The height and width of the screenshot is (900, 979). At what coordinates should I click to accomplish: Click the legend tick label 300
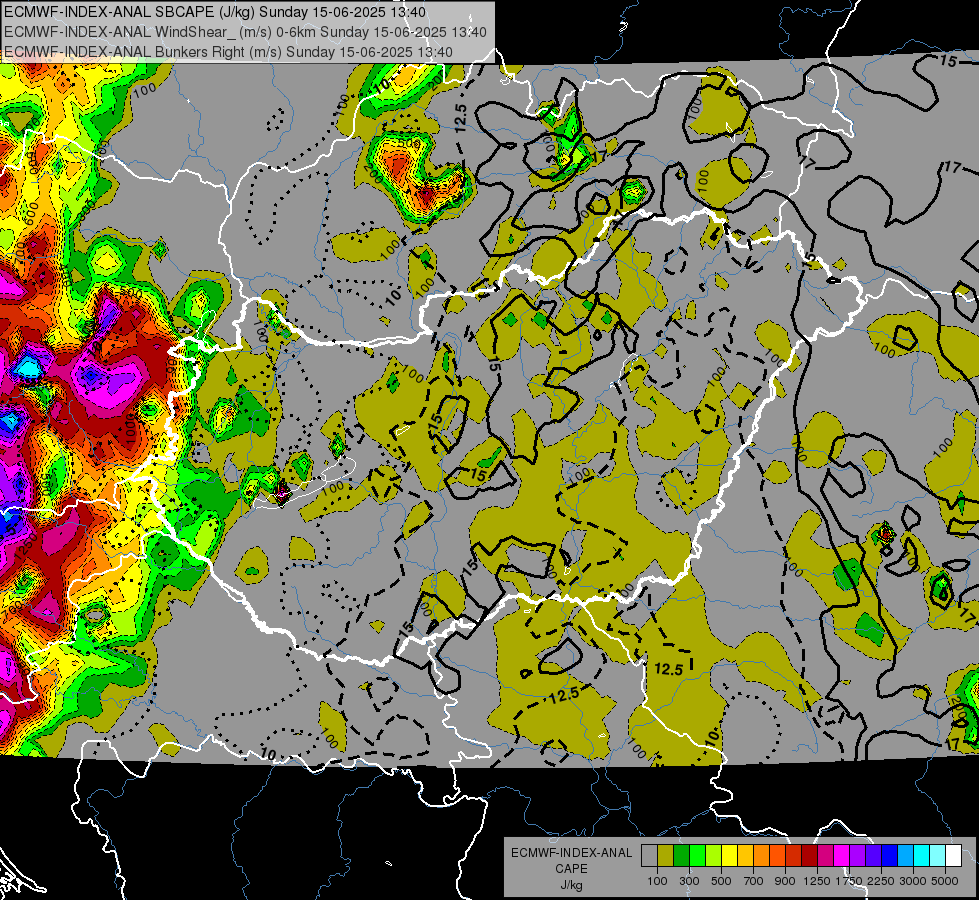(689, 881)
